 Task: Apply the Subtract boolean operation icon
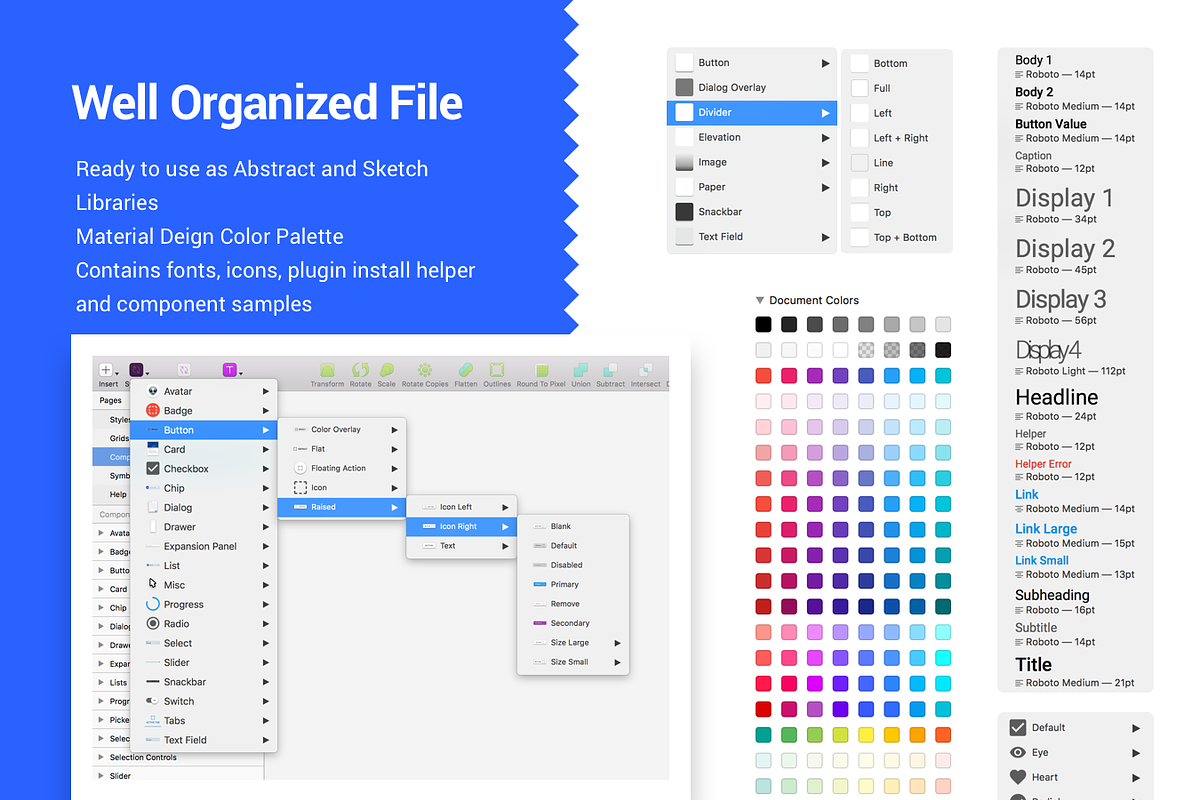pyautogui.click(x=610, y=370)
